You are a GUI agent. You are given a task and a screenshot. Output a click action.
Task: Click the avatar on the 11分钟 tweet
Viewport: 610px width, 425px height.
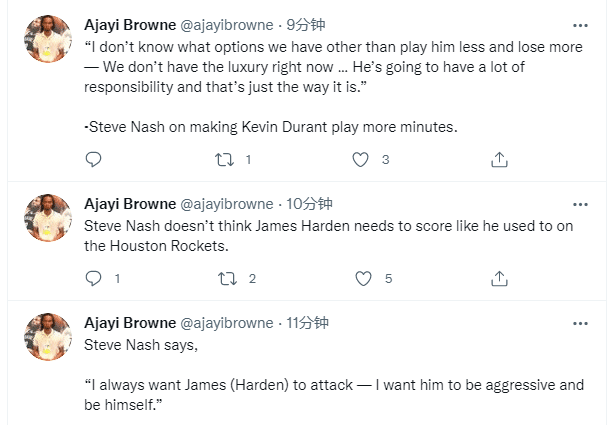pos(48,338)
